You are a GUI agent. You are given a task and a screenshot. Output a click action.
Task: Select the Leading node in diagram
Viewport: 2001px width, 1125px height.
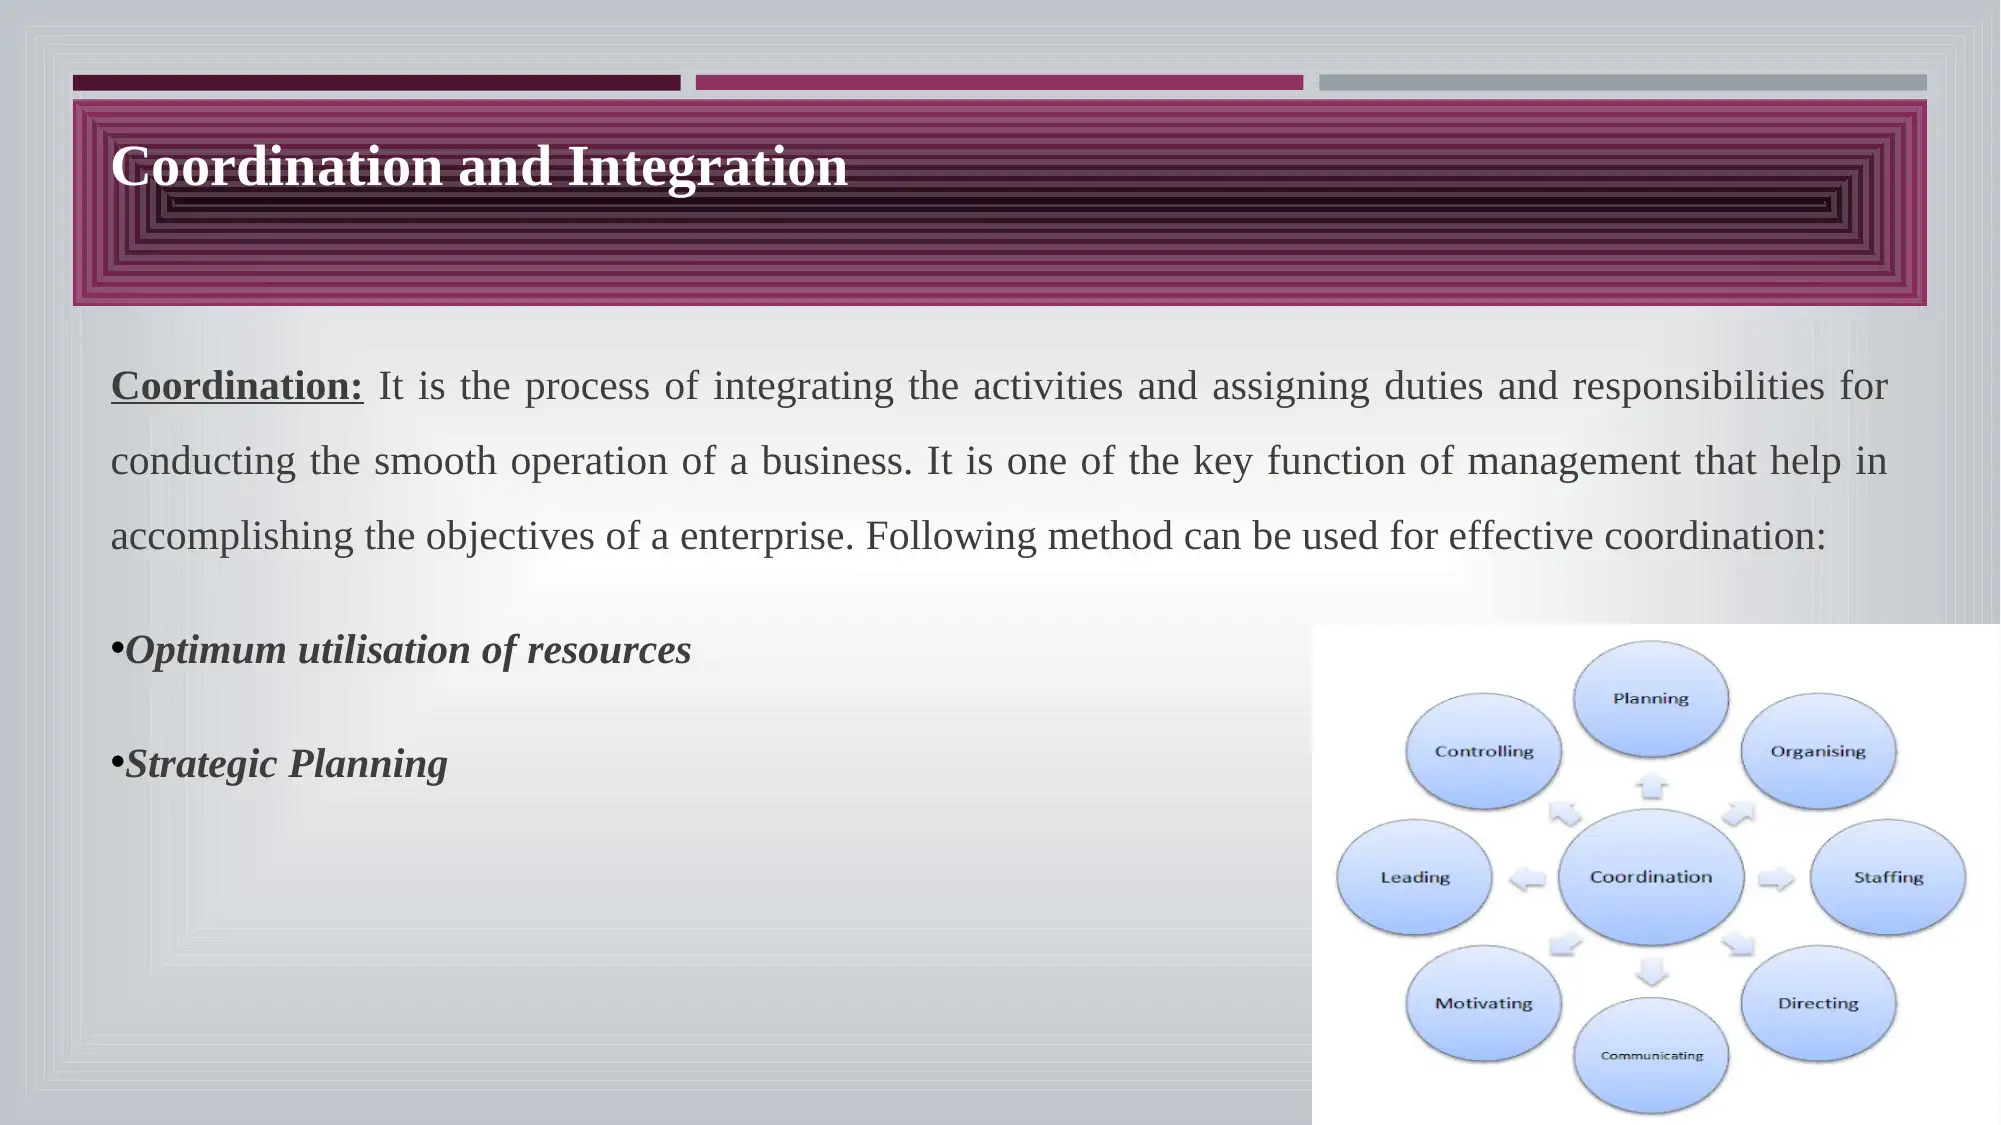[1414, 876]
